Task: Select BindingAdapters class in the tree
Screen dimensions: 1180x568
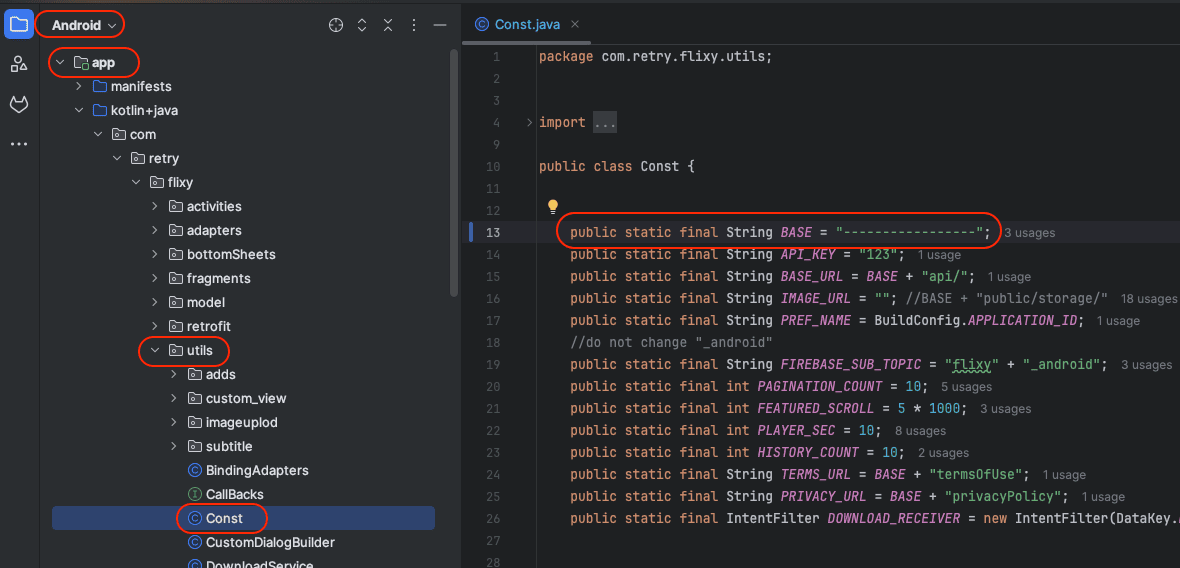Action: (256, 471)
